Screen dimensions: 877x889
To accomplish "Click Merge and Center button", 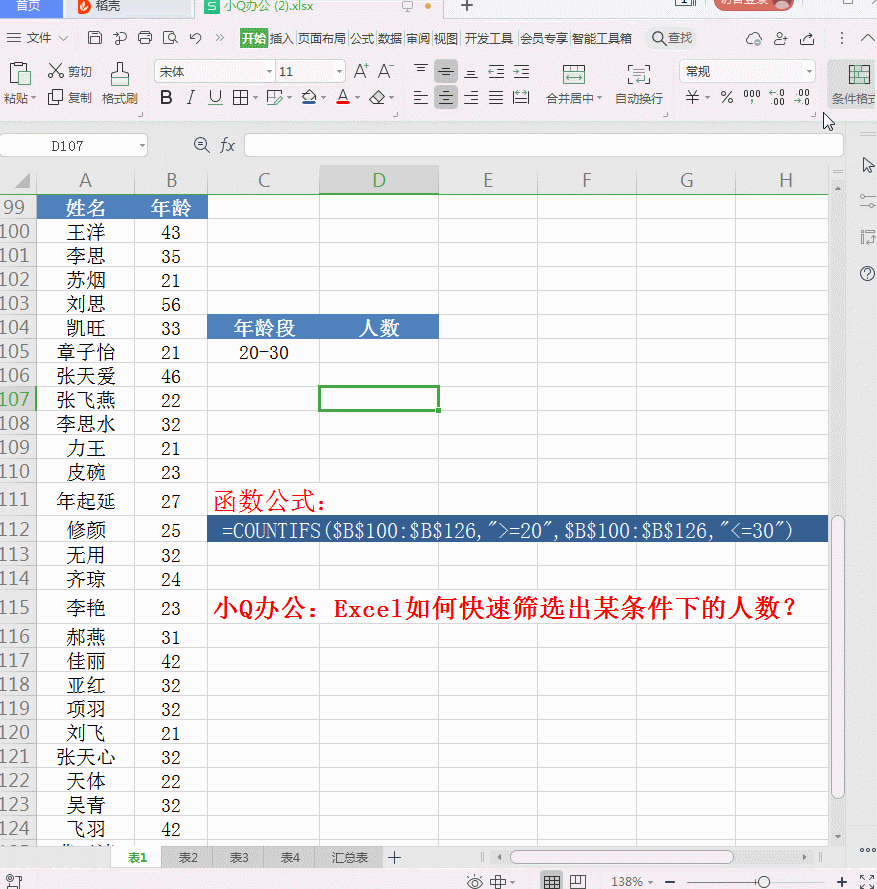I will pos(574,83).
